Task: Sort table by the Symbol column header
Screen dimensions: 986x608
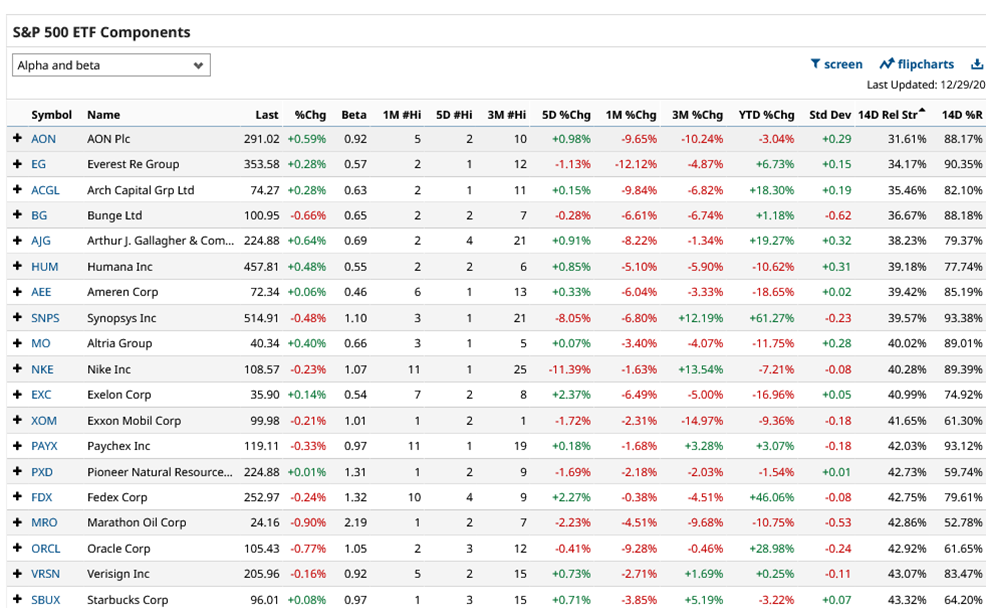Action: (x=51, y=114)
